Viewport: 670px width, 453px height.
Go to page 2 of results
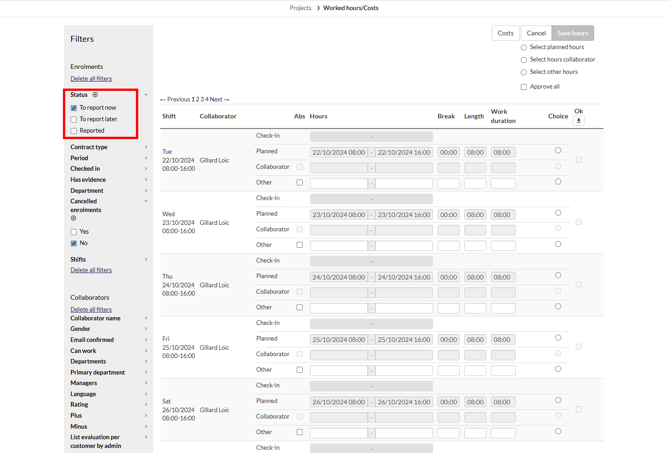click(198, 100)
